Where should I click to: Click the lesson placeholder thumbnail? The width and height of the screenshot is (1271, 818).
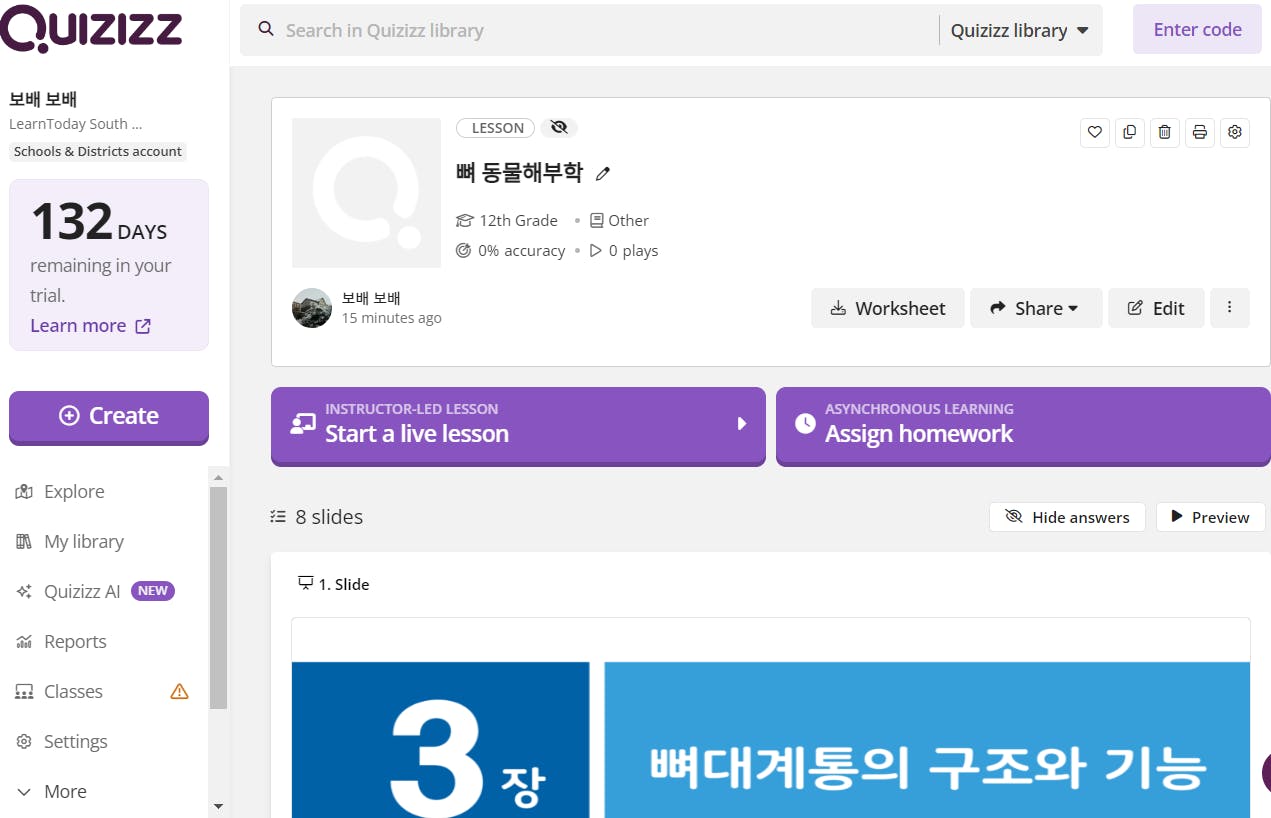pos(366,193)
